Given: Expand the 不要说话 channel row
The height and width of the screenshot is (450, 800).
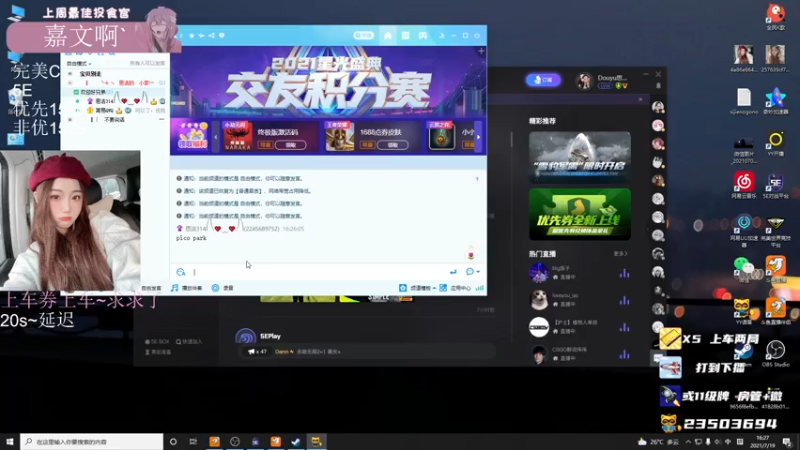Looking at the screenshot, I should tap(70, 119).
